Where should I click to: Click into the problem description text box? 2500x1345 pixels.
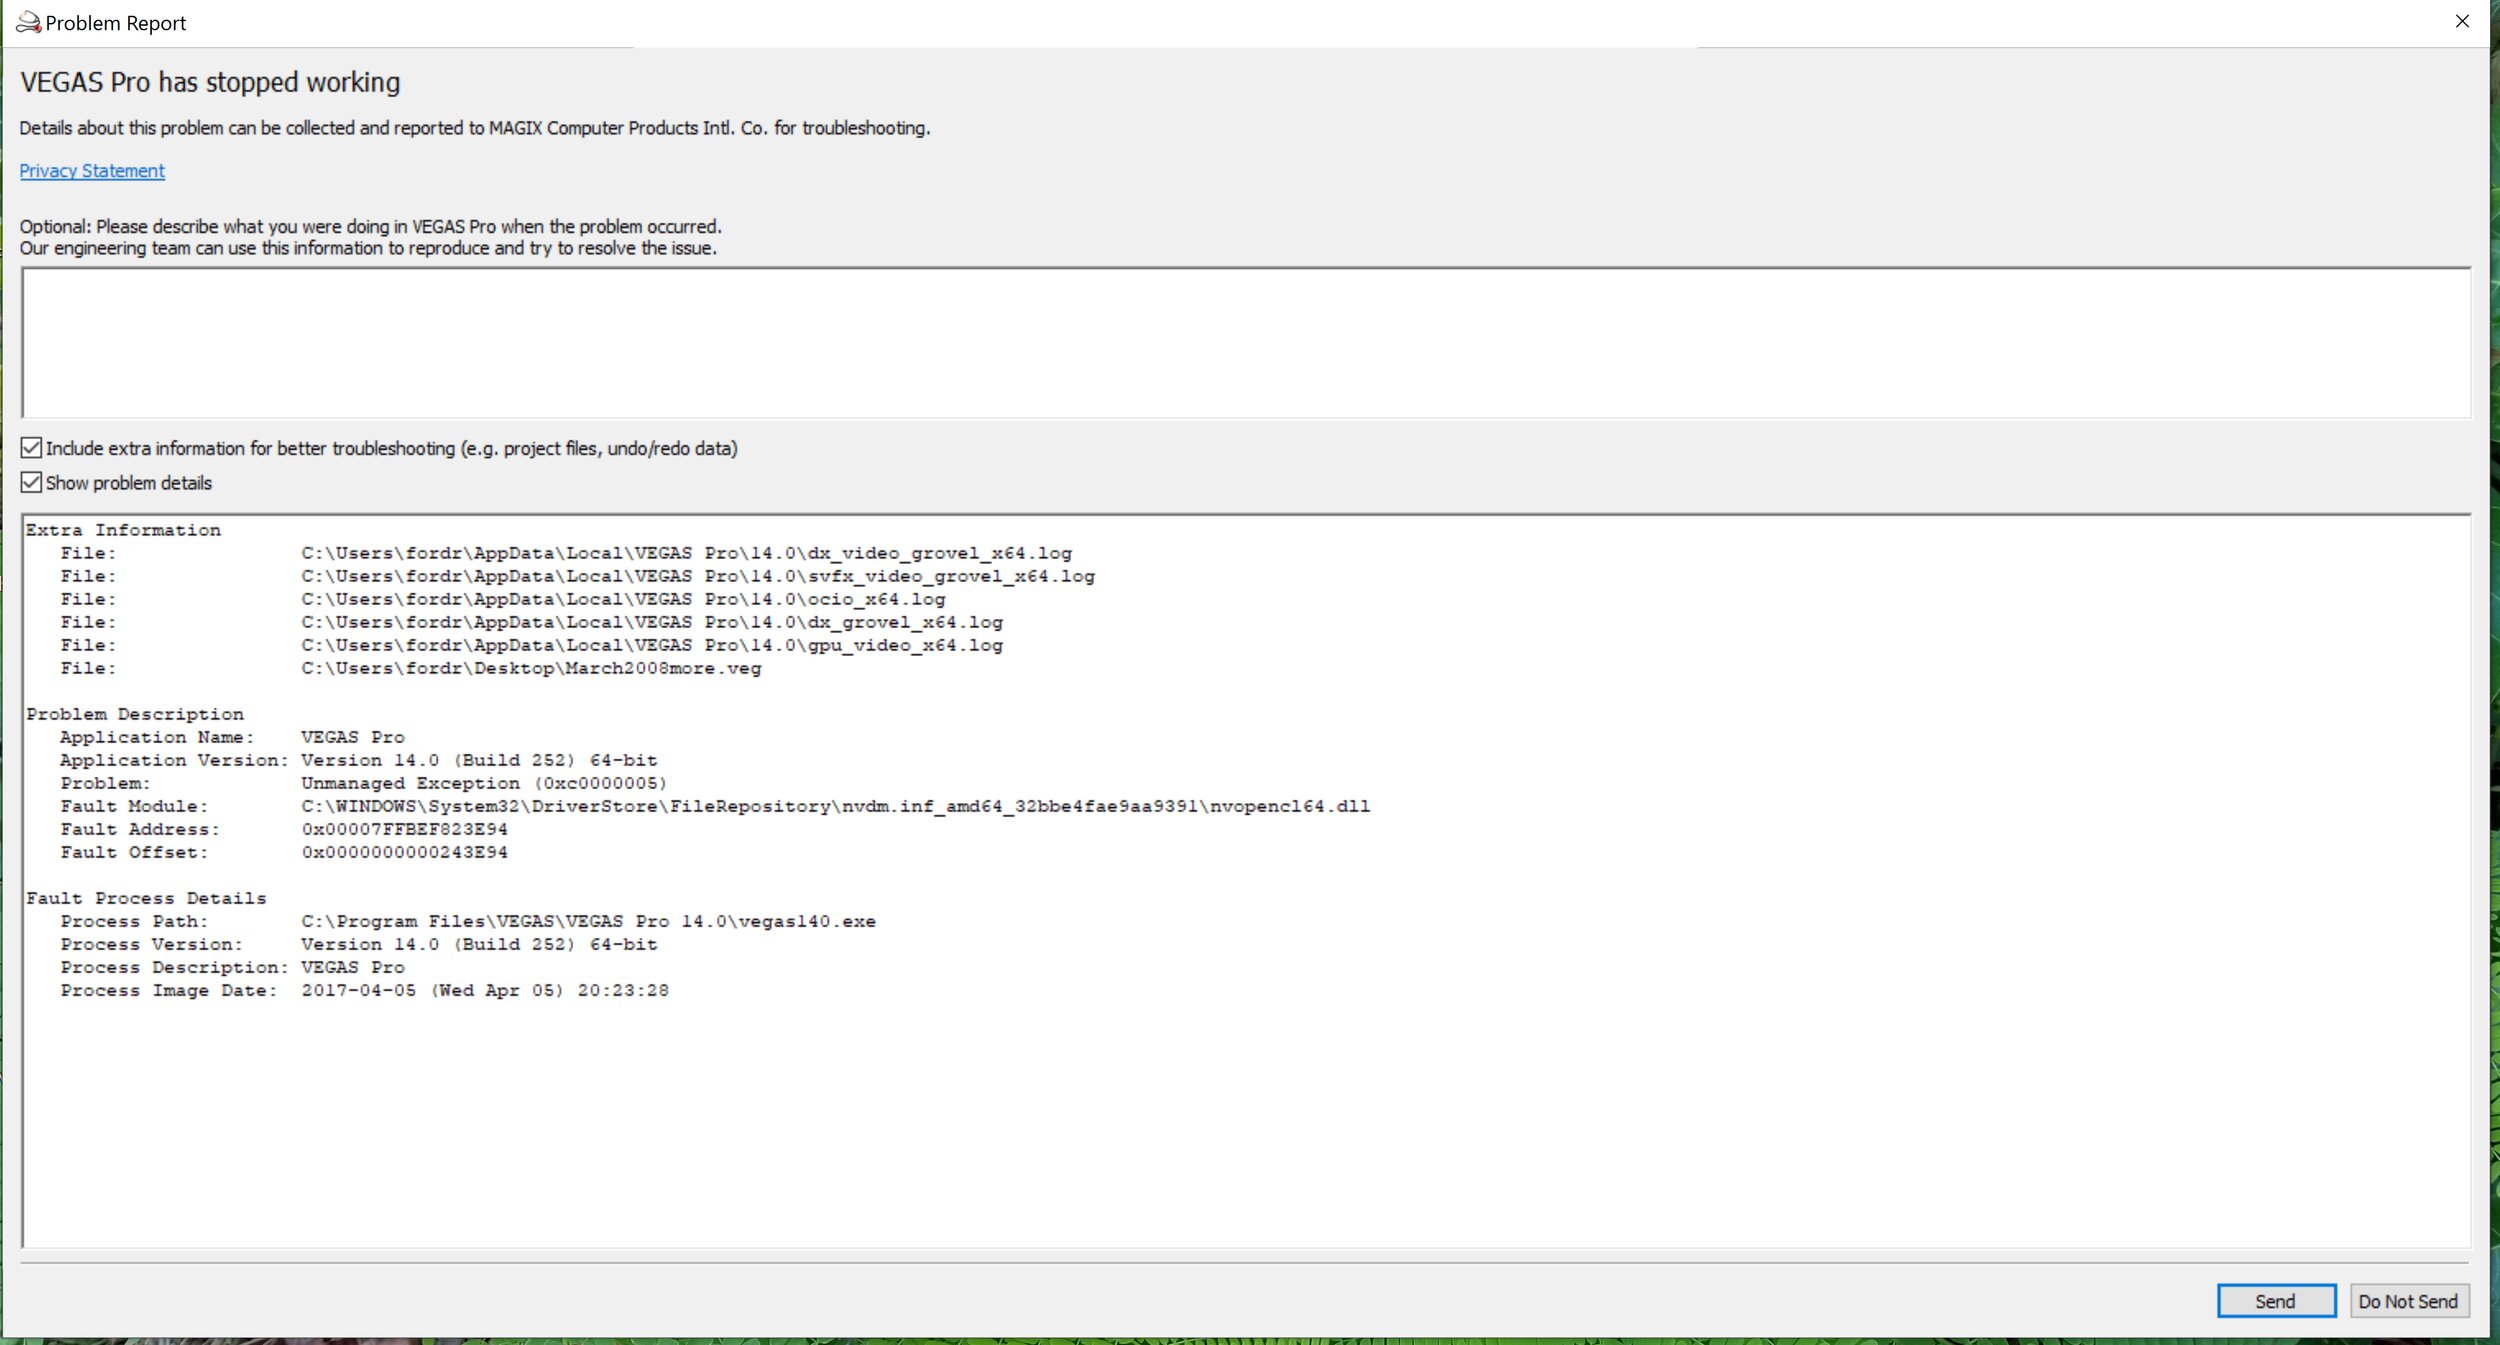coord(1246,342)
